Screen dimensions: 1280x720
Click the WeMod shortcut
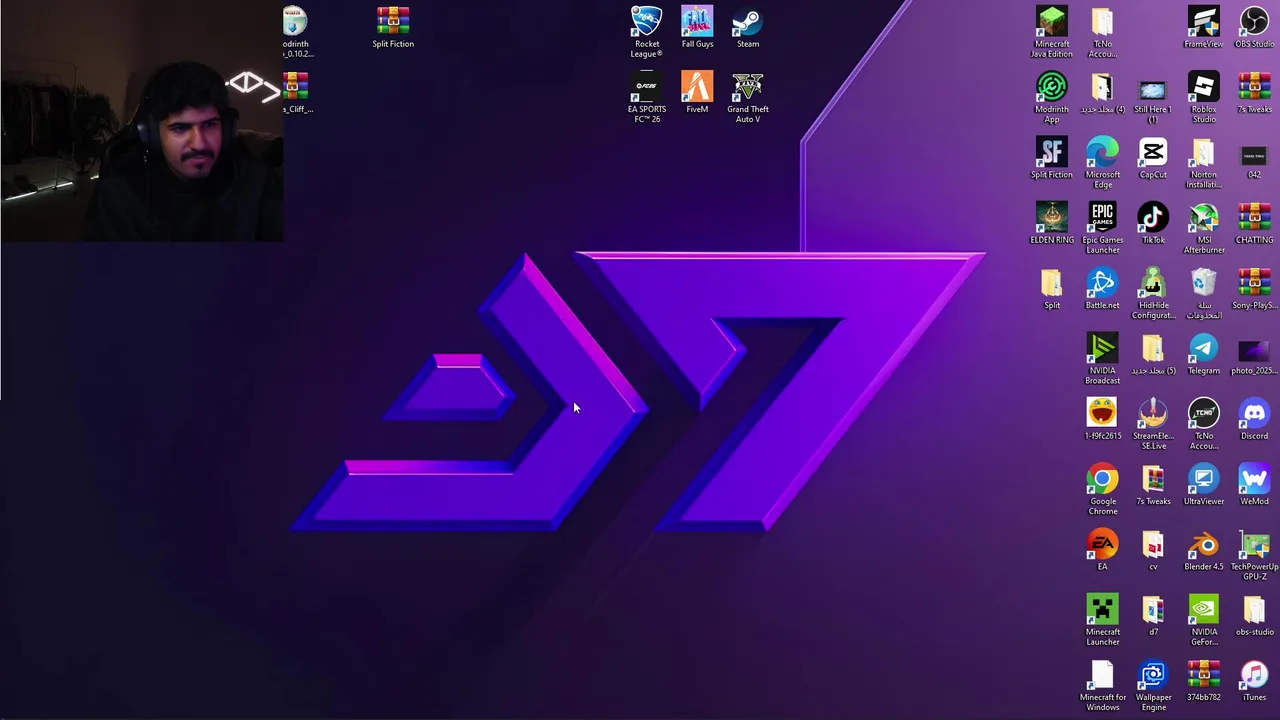1254,484
